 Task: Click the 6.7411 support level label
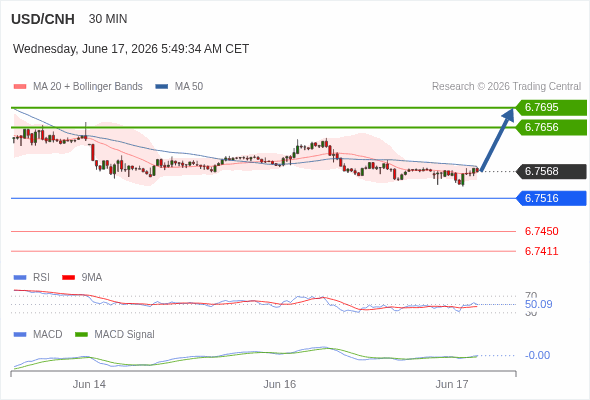point(541,251)
